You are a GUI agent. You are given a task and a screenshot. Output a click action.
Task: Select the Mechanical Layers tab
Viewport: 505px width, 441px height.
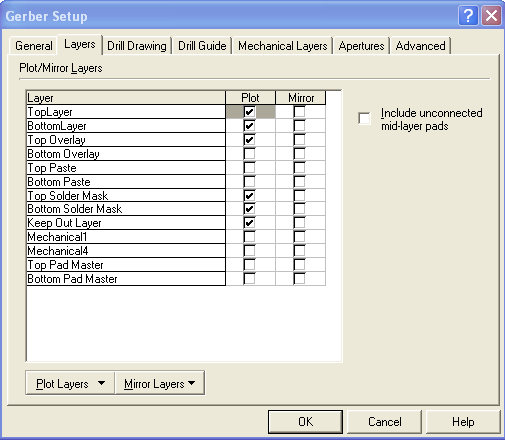pos(283,46)
